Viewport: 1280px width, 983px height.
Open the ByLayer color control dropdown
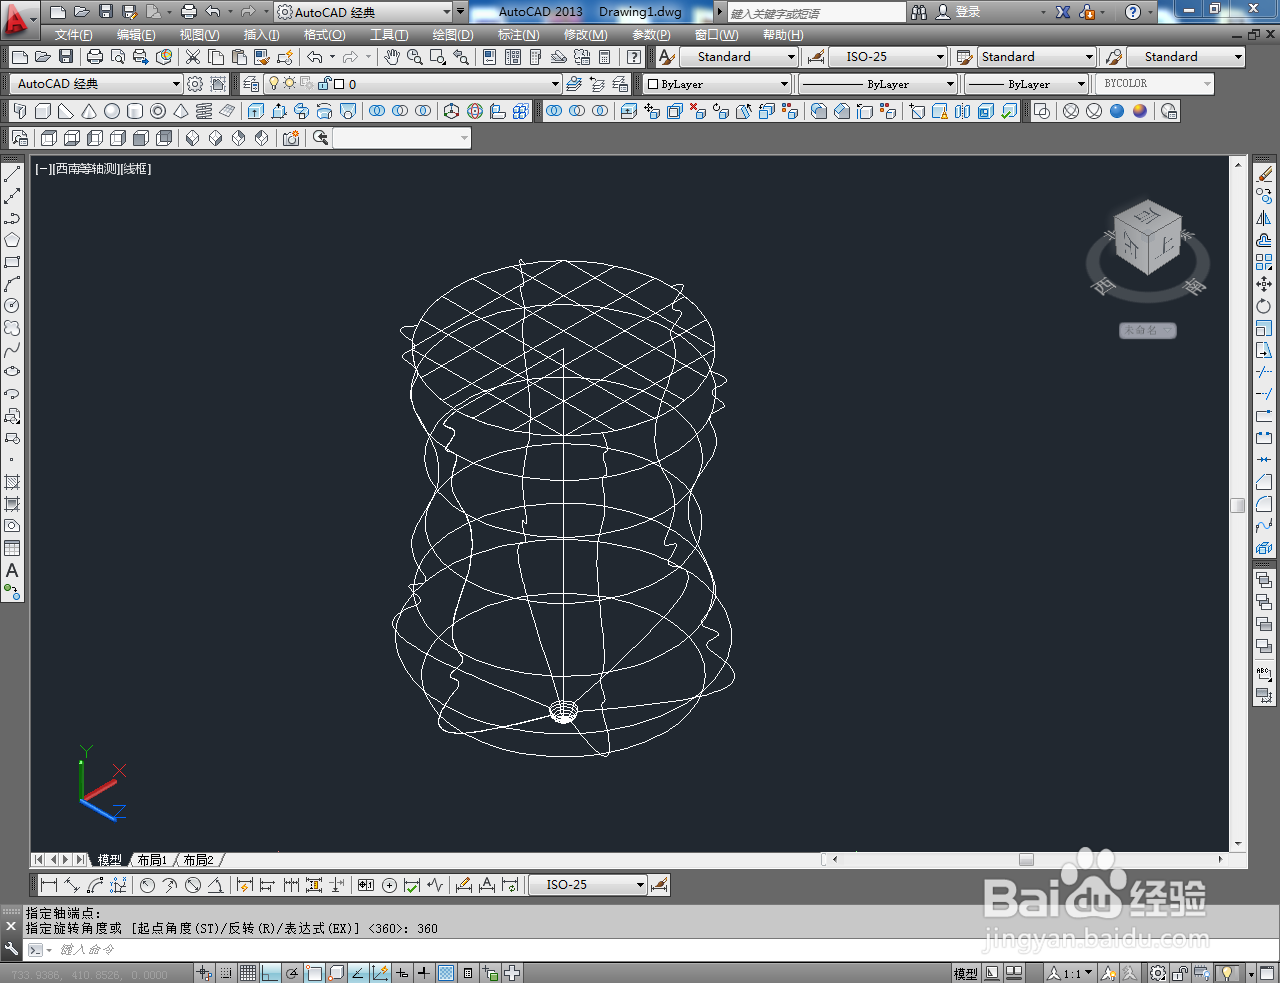[716, 84]
